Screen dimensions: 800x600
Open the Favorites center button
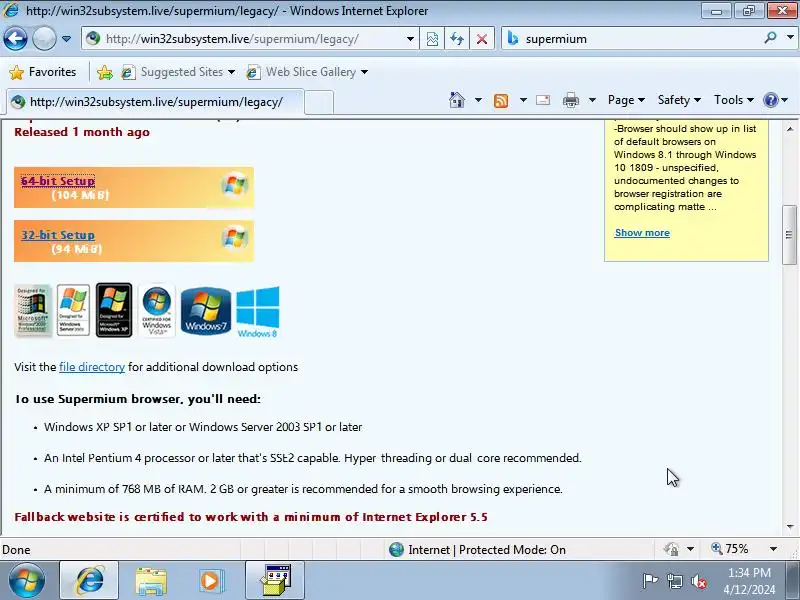[42, 72]
